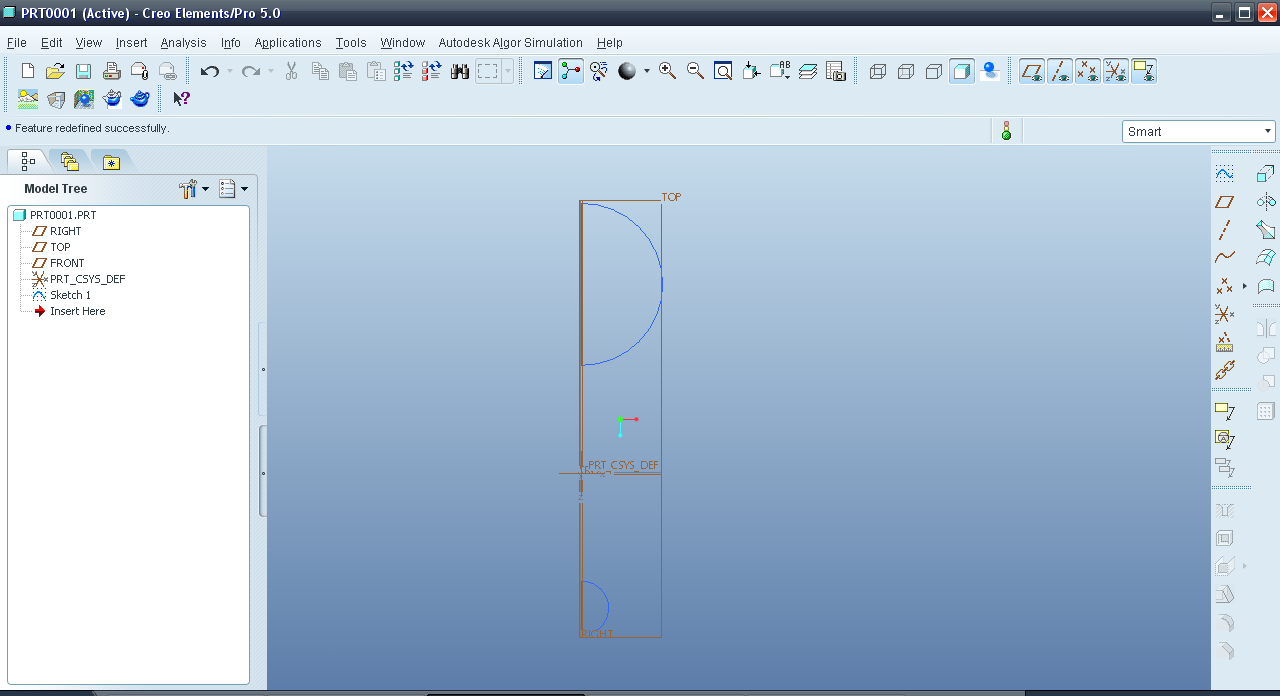
Task: Expand the undo history dropdown arrow
Action: tap(230, 71)
